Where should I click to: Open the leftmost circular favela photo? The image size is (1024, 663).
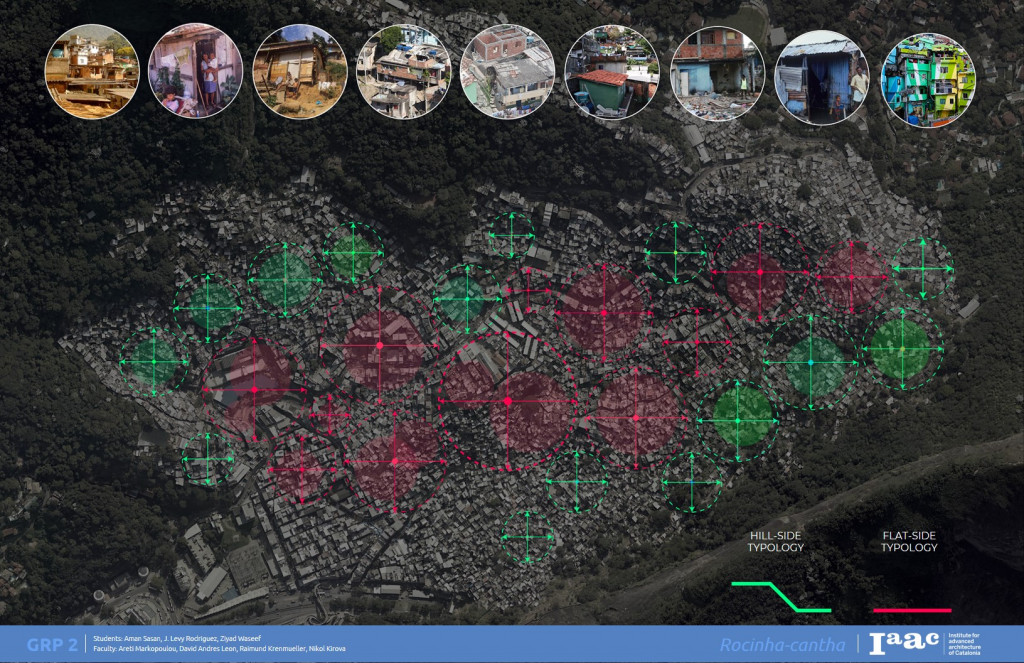pos(92,71)
